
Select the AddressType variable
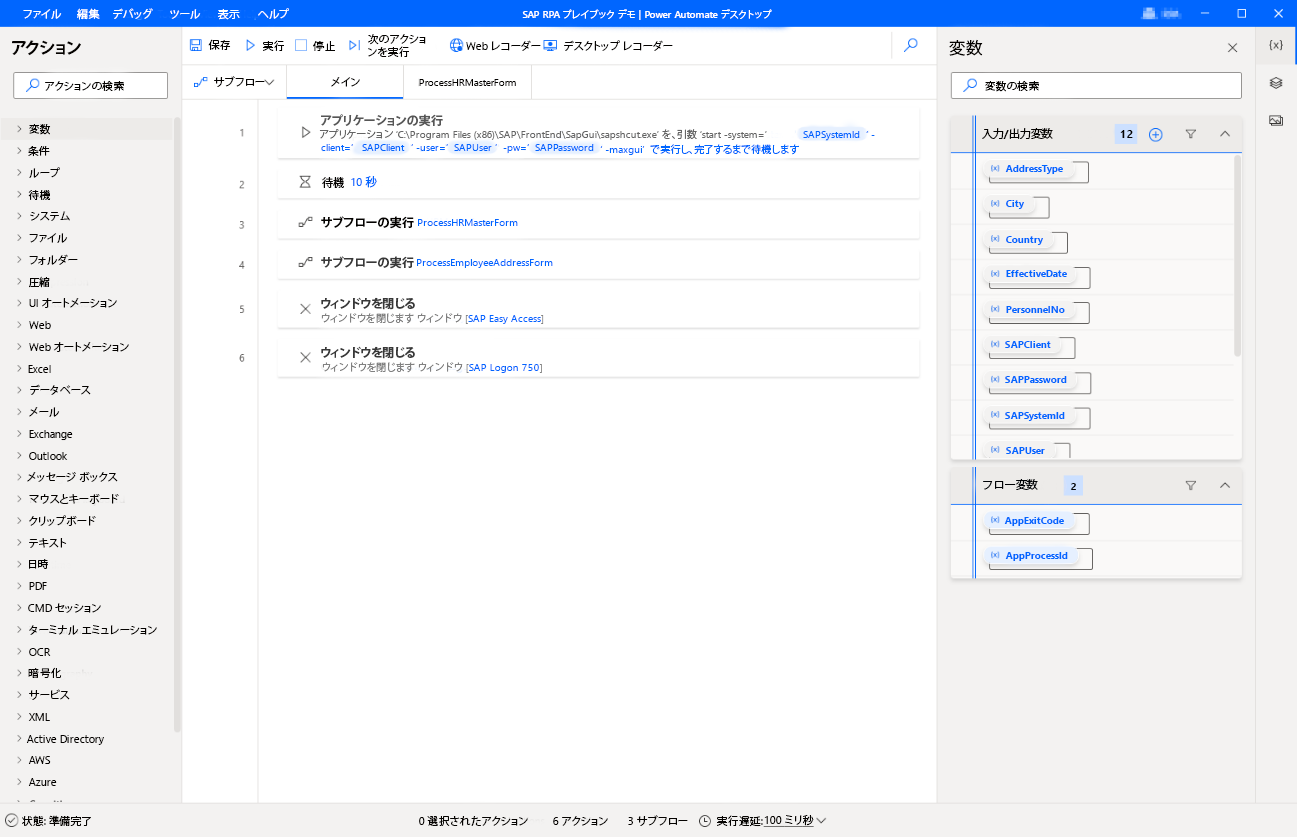pos(1034,169)
